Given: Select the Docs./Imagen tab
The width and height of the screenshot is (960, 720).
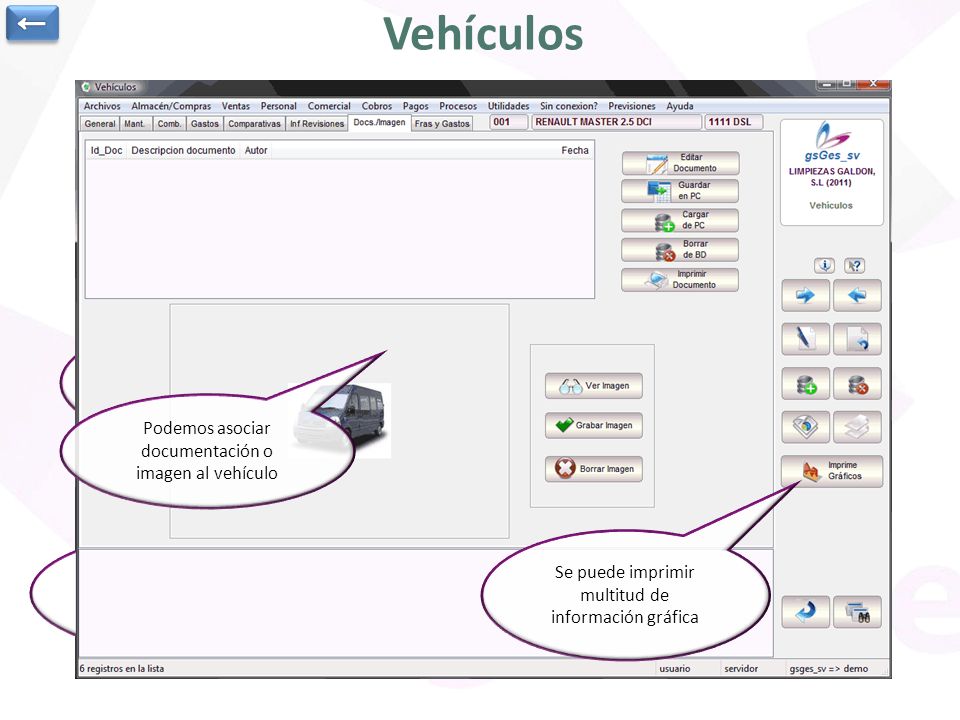Looking at the screenshot, I should 380,122.
